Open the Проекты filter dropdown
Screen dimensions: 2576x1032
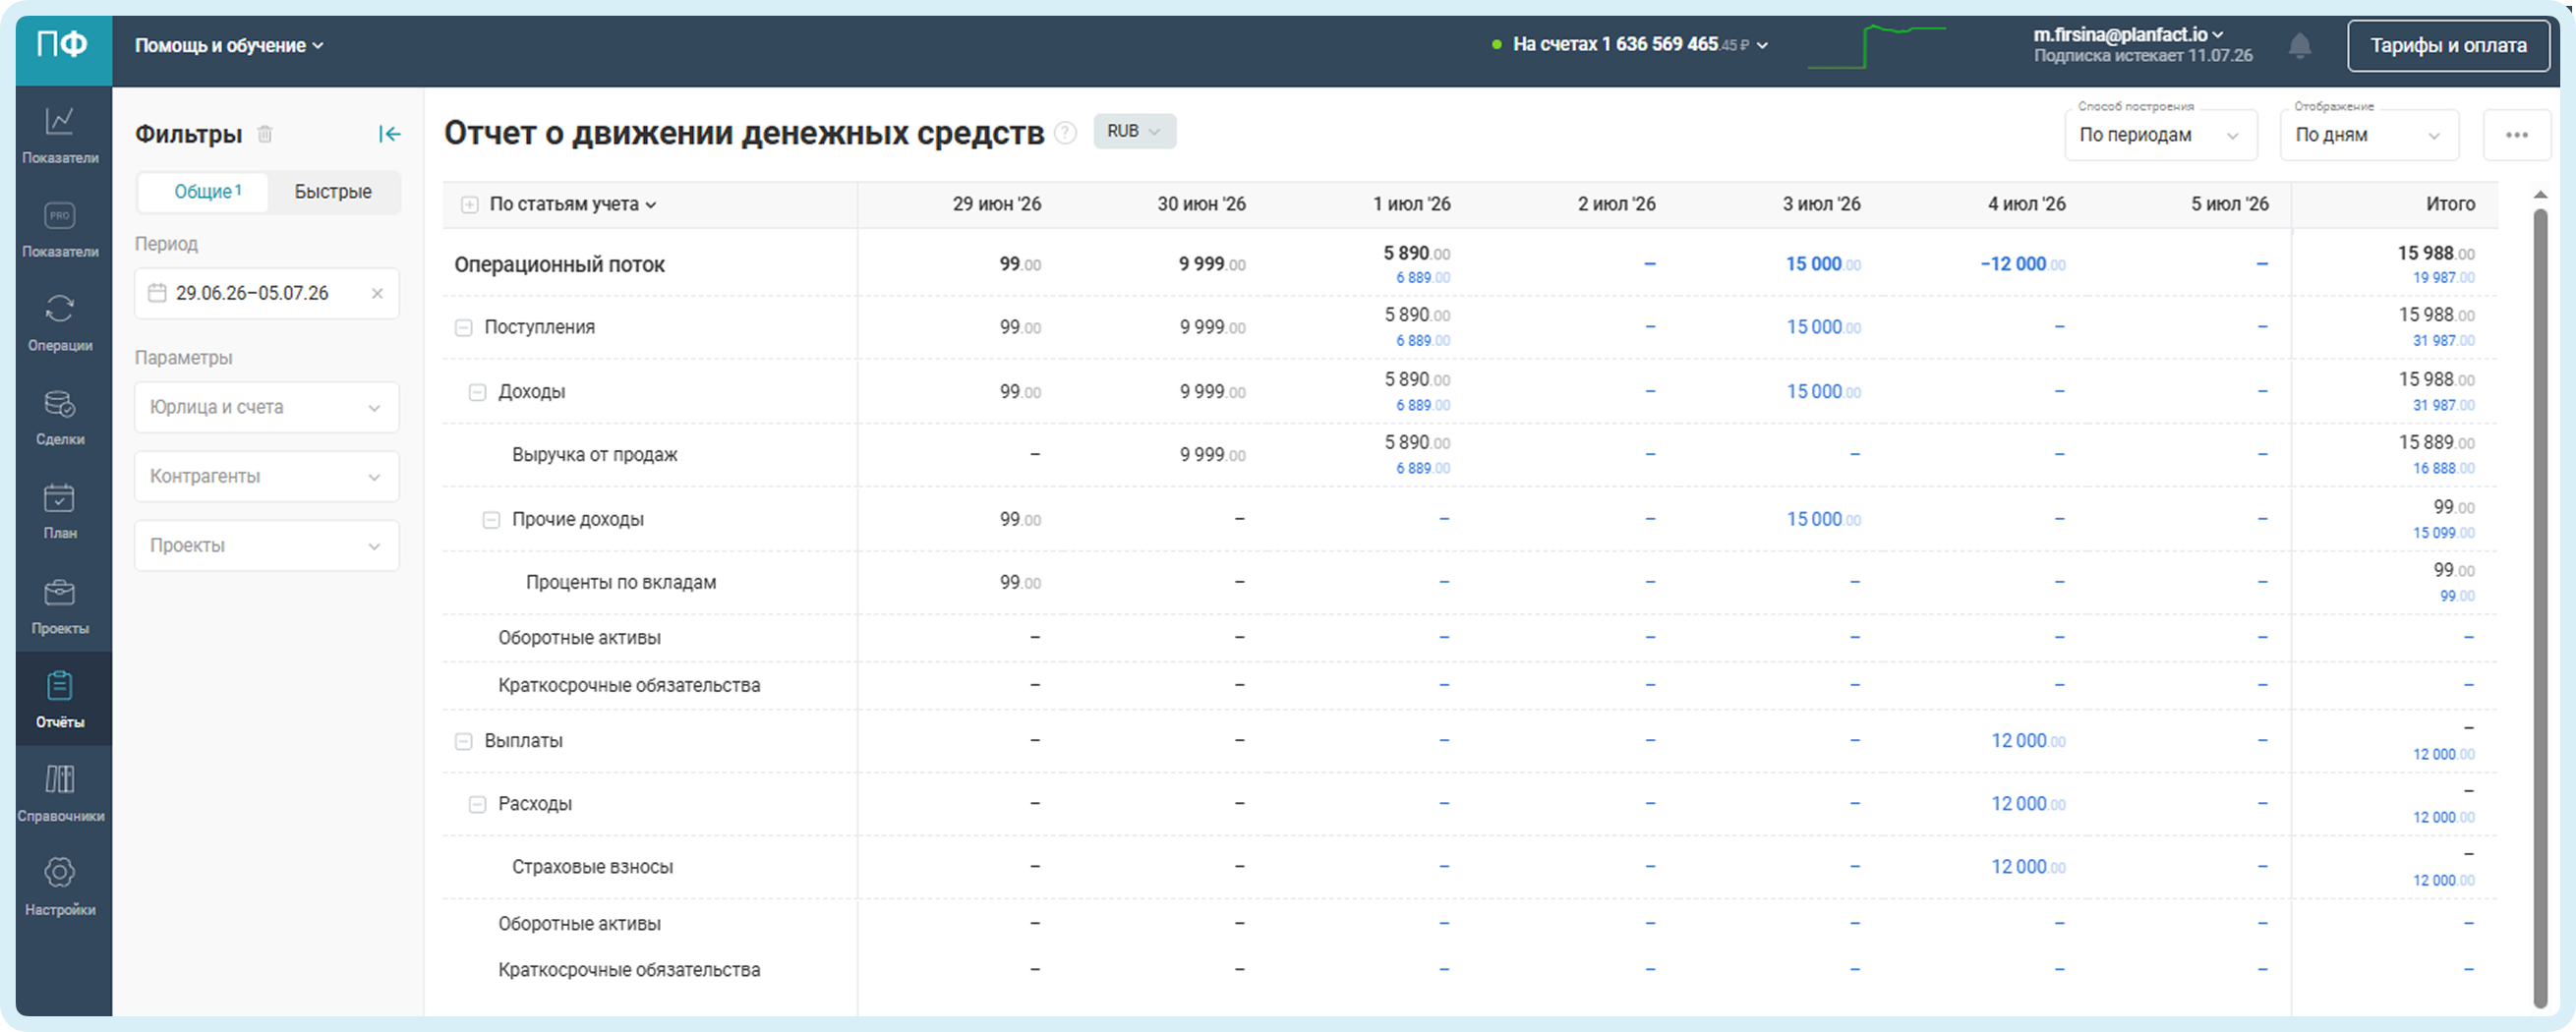click(x=267, y=545)
